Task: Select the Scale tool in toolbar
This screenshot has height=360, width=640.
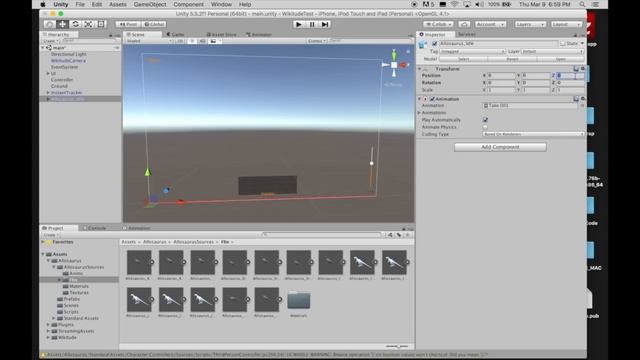Action: point(88,24)
